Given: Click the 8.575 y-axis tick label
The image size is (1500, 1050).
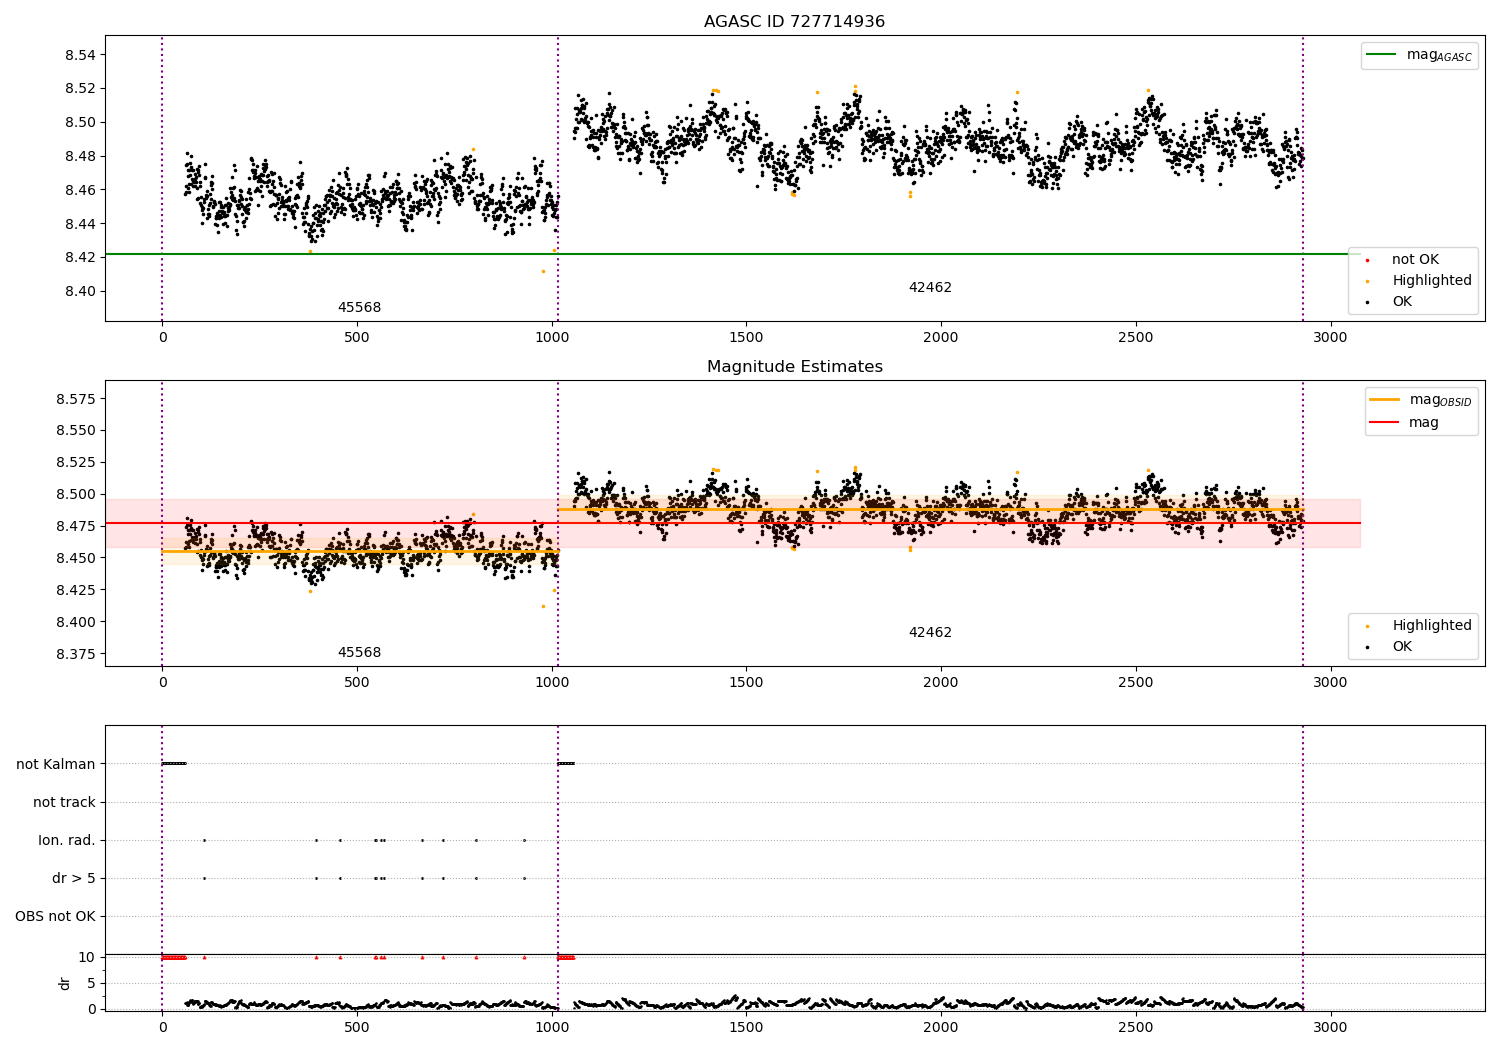Looking at the screenshot, I should pyautogui.click(x=76, y=399).
